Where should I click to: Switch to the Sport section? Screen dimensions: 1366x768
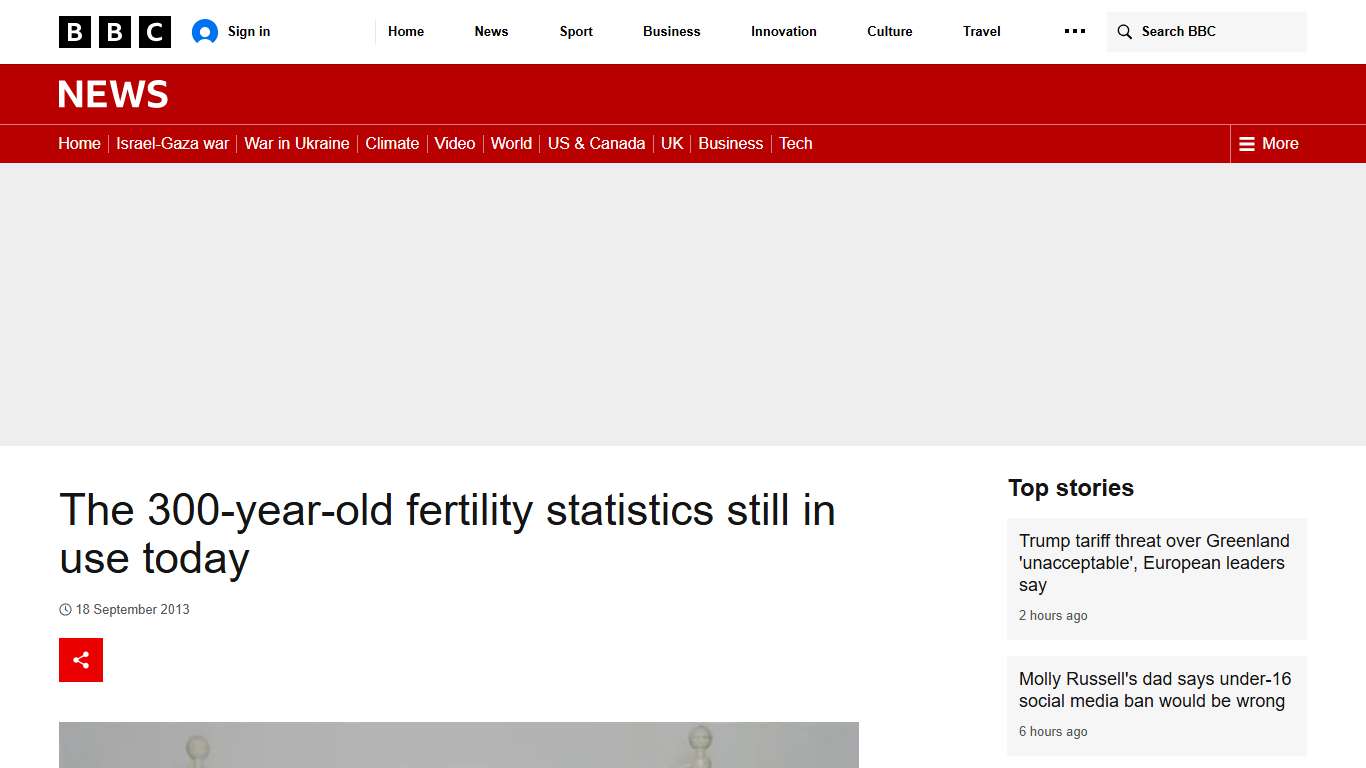click(575, 31)
